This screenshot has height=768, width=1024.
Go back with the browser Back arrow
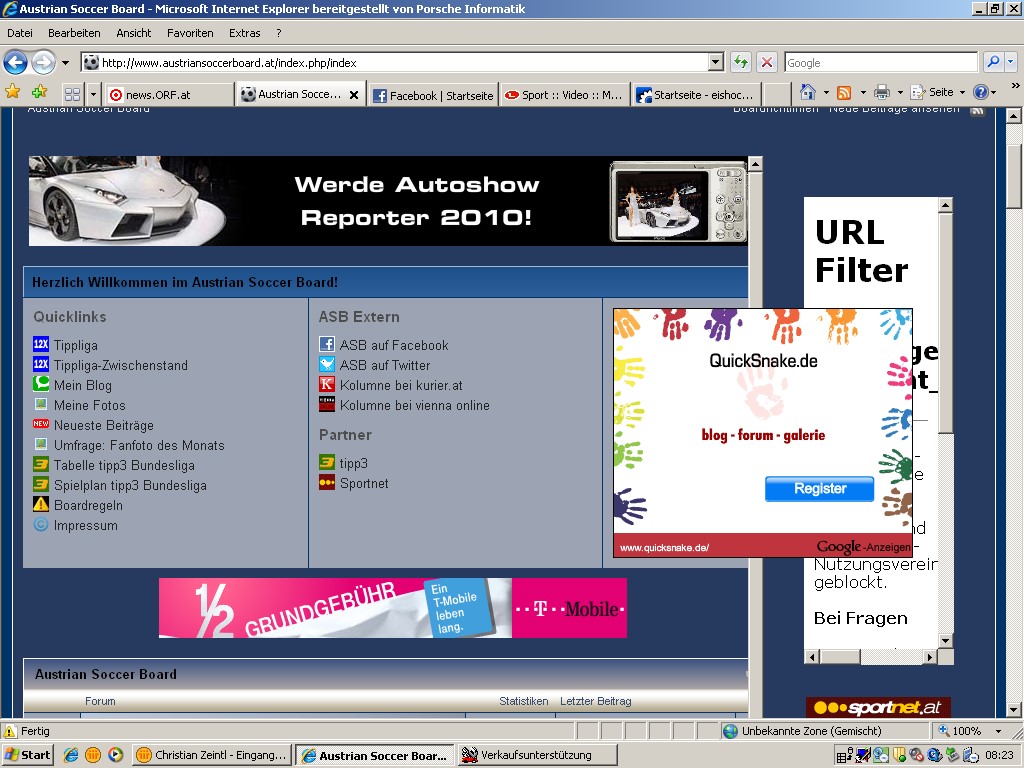pos(15,63)
